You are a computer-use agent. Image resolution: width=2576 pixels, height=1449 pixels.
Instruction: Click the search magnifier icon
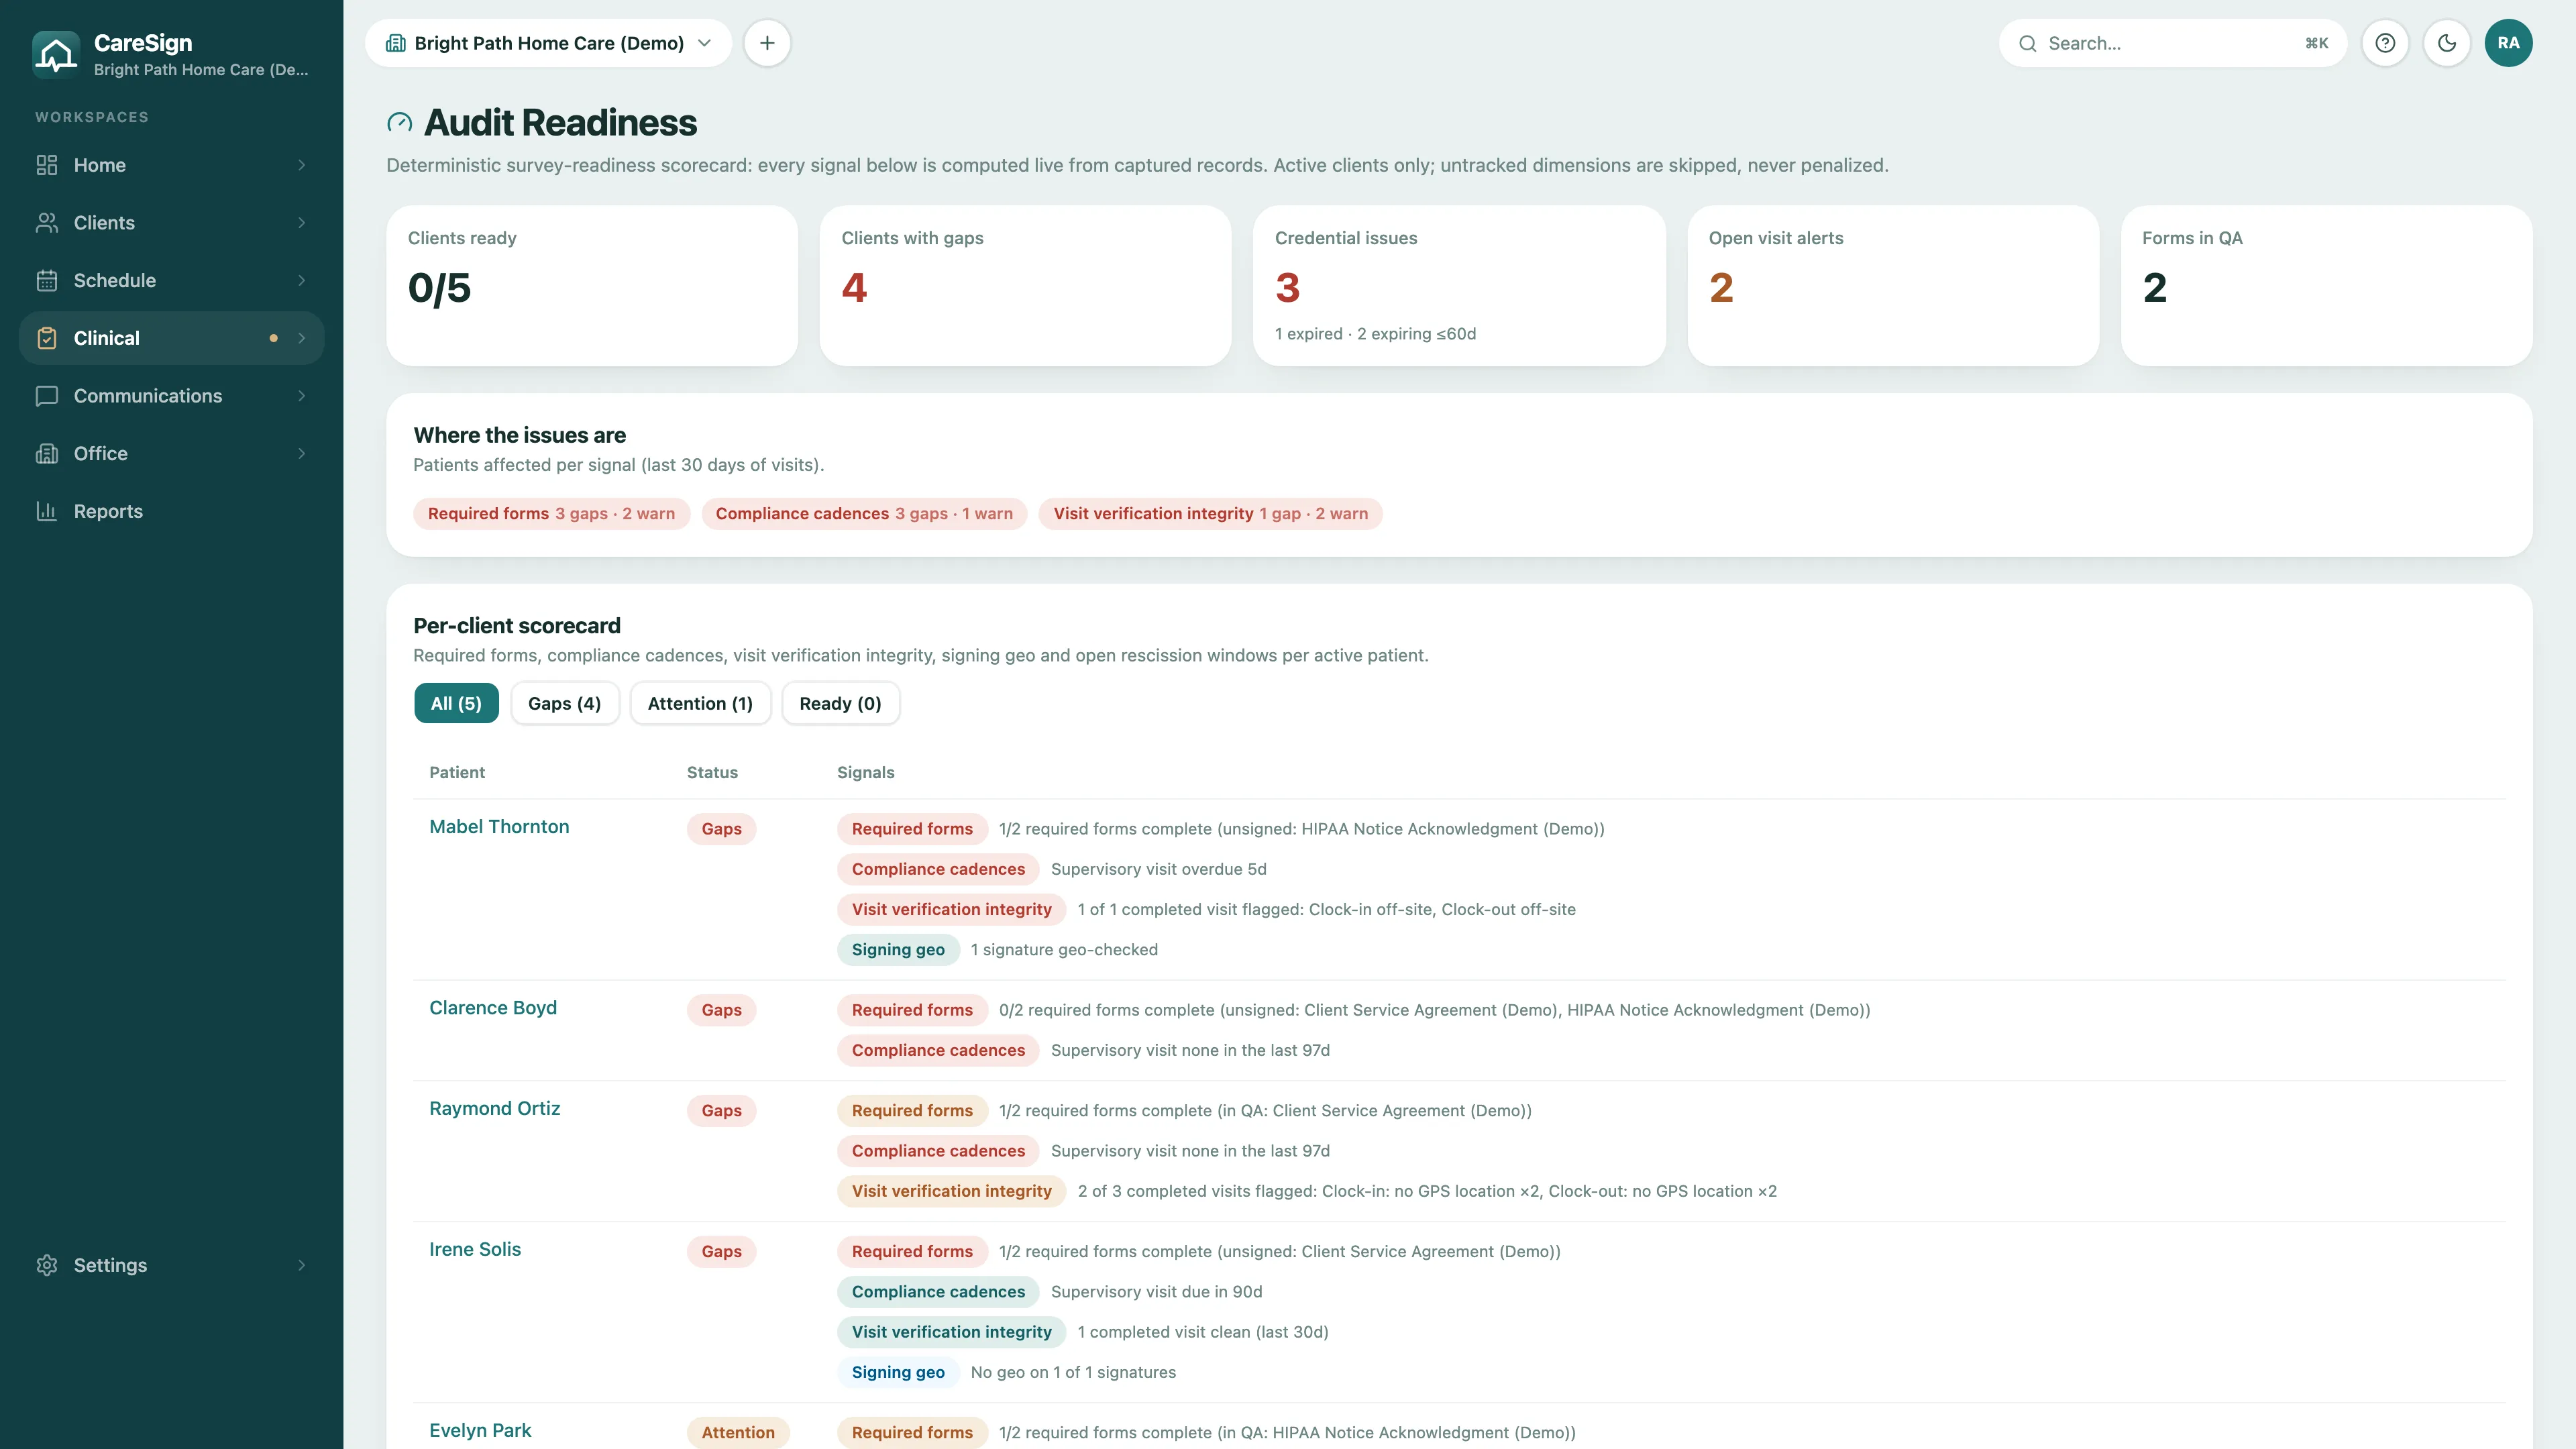[x=2027, y=43]
